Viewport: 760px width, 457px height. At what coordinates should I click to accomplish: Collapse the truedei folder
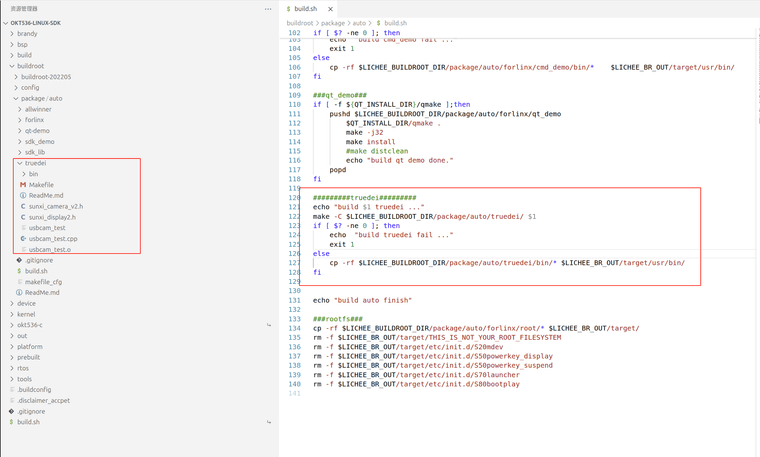coord(32,163)
